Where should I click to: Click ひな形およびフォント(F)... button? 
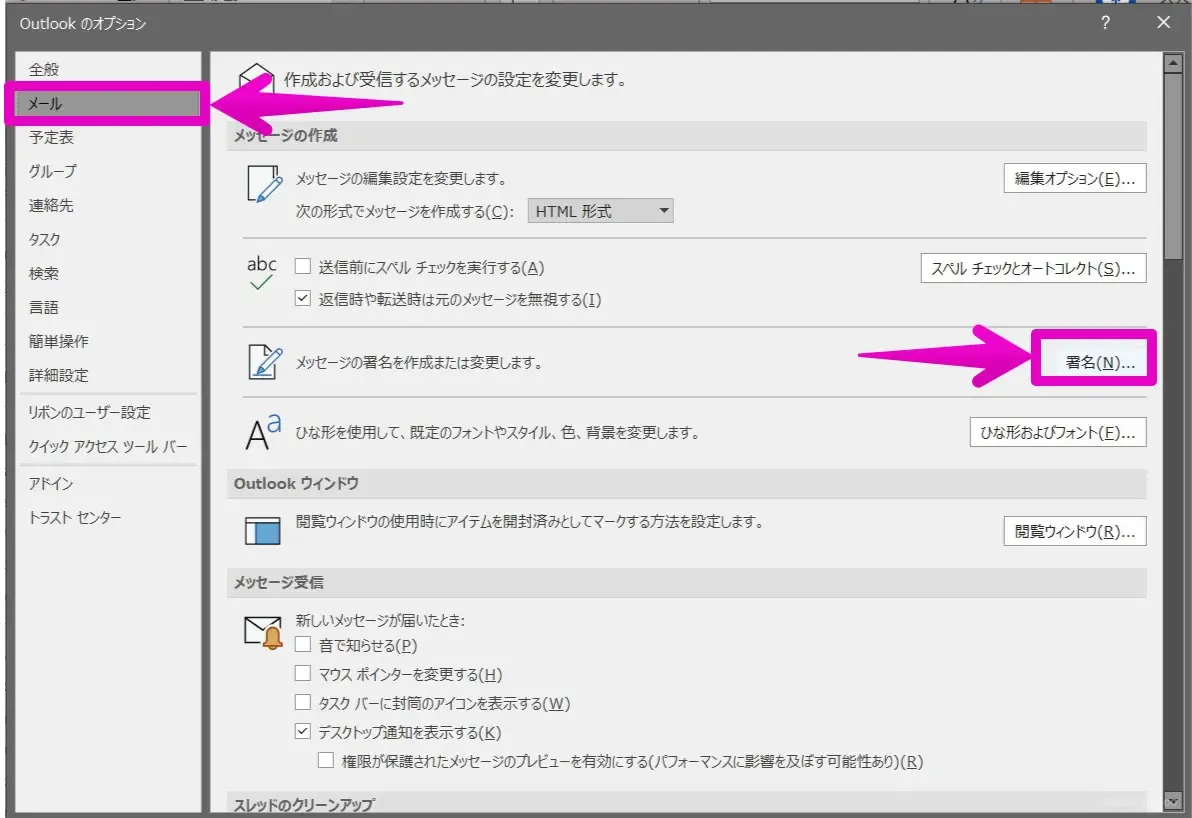(1058, 433)
